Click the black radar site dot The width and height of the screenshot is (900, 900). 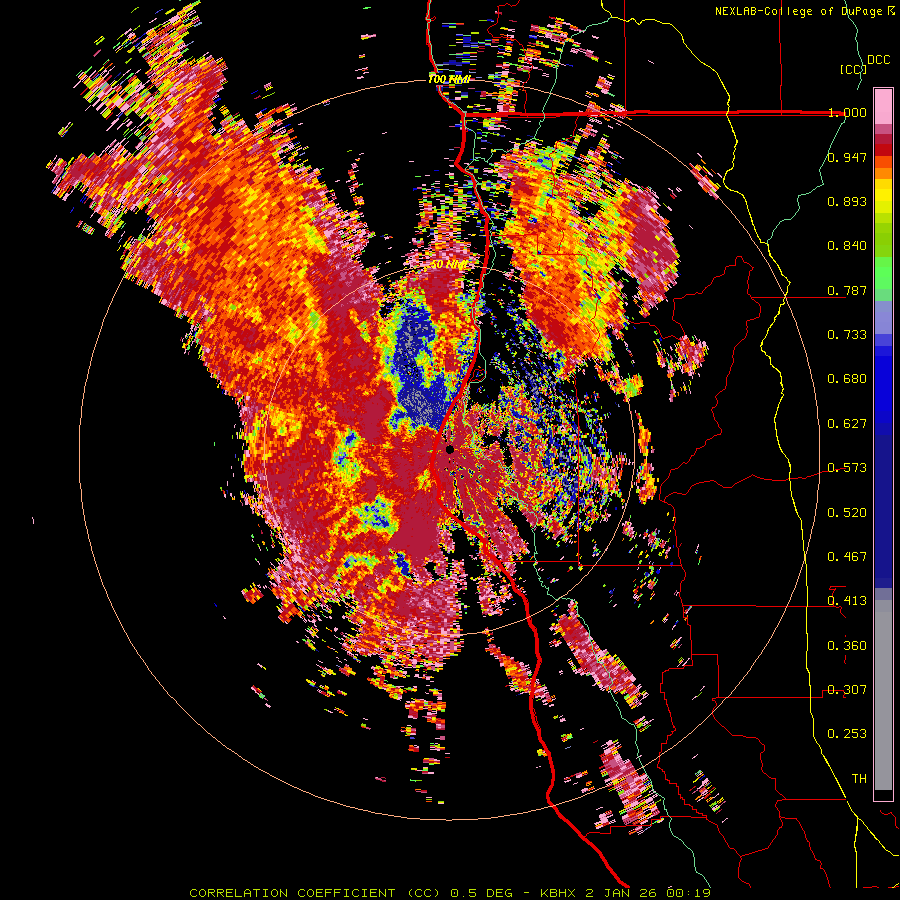[x=450, y=449]
